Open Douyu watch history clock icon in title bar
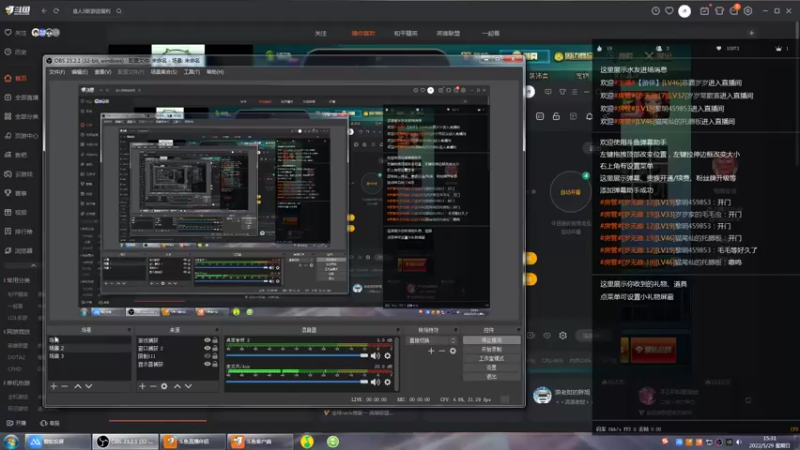 656,11
